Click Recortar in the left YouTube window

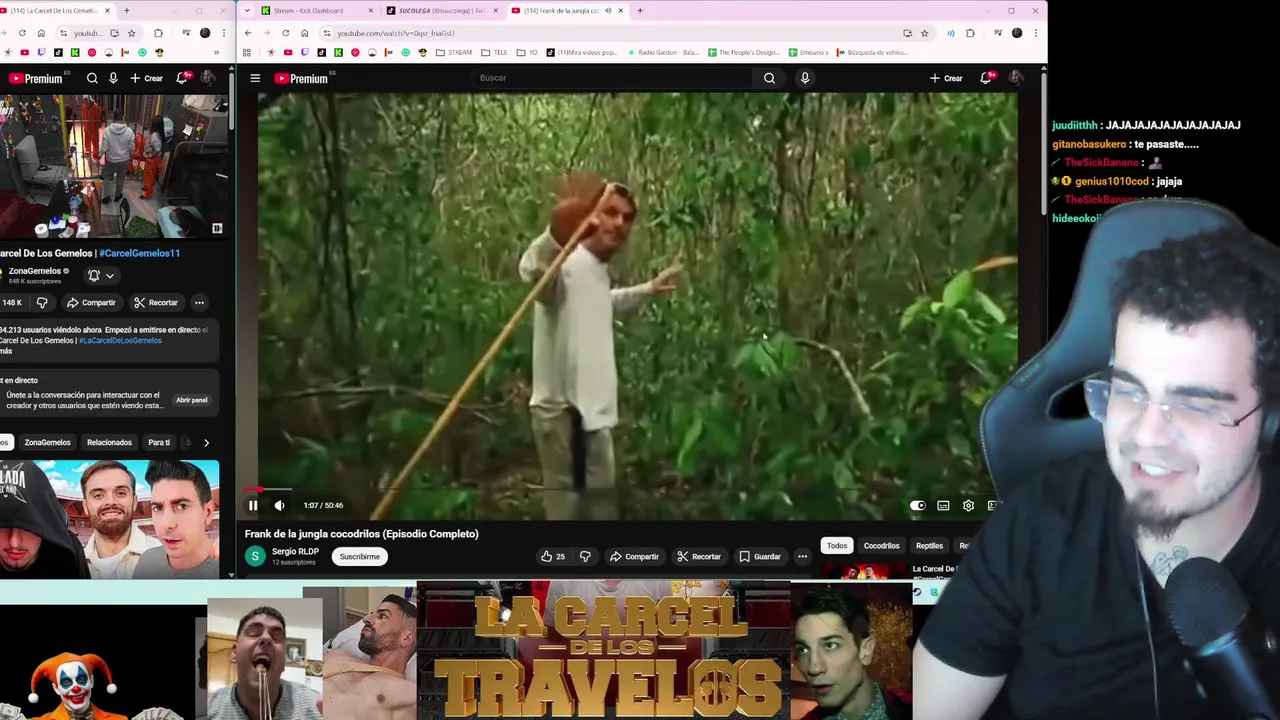pyautogui.click(x=155, y=302)
